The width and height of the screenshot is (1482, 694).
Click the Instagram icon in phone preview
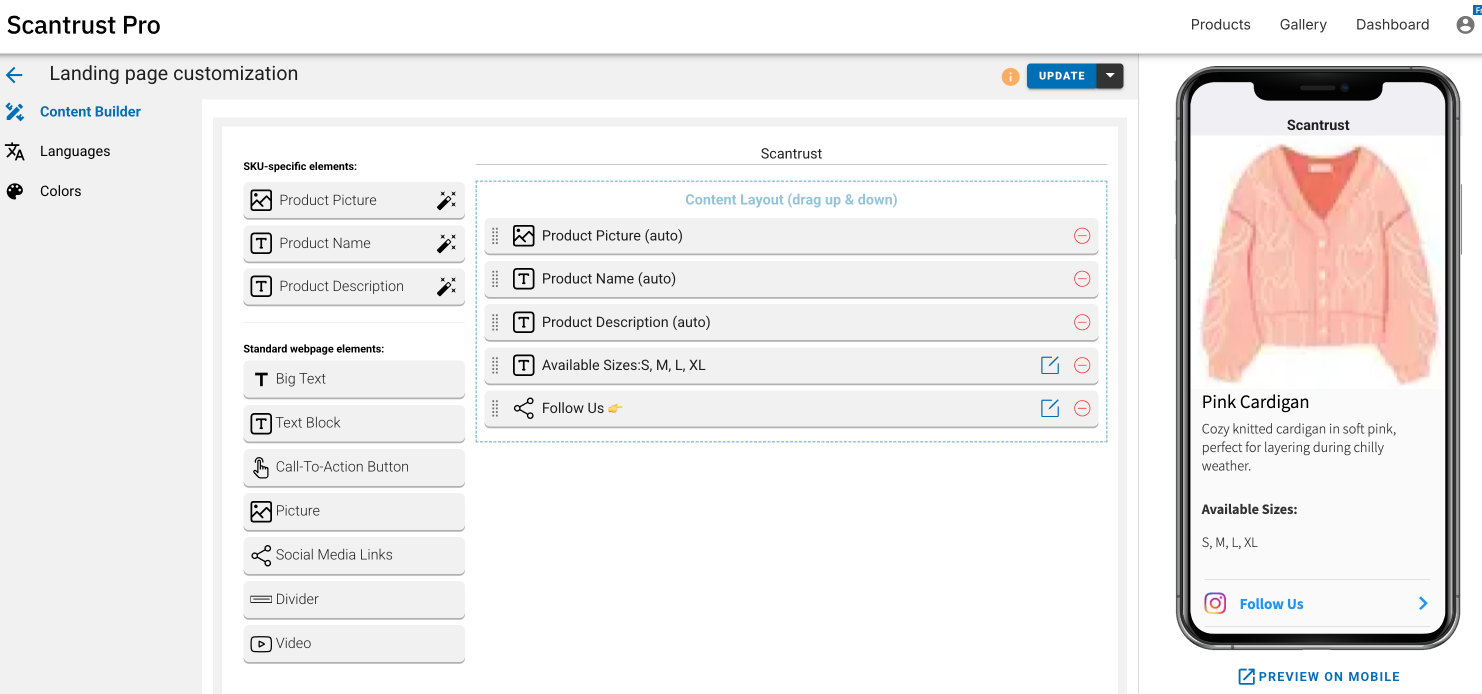(x=1215, y=603)
